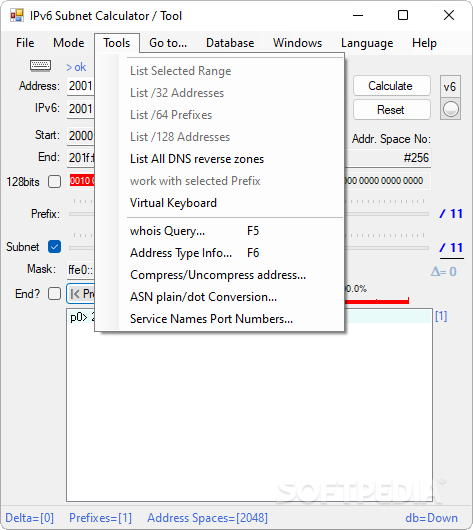Open the Mode menu
Screen dimensions: 473x530
pos(69,43)
